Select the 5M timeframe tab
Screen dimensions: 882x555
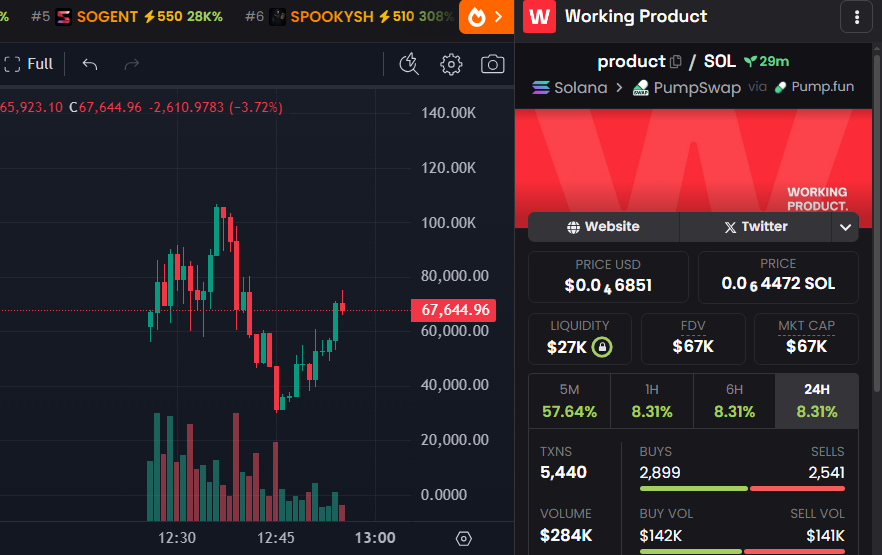569,401
